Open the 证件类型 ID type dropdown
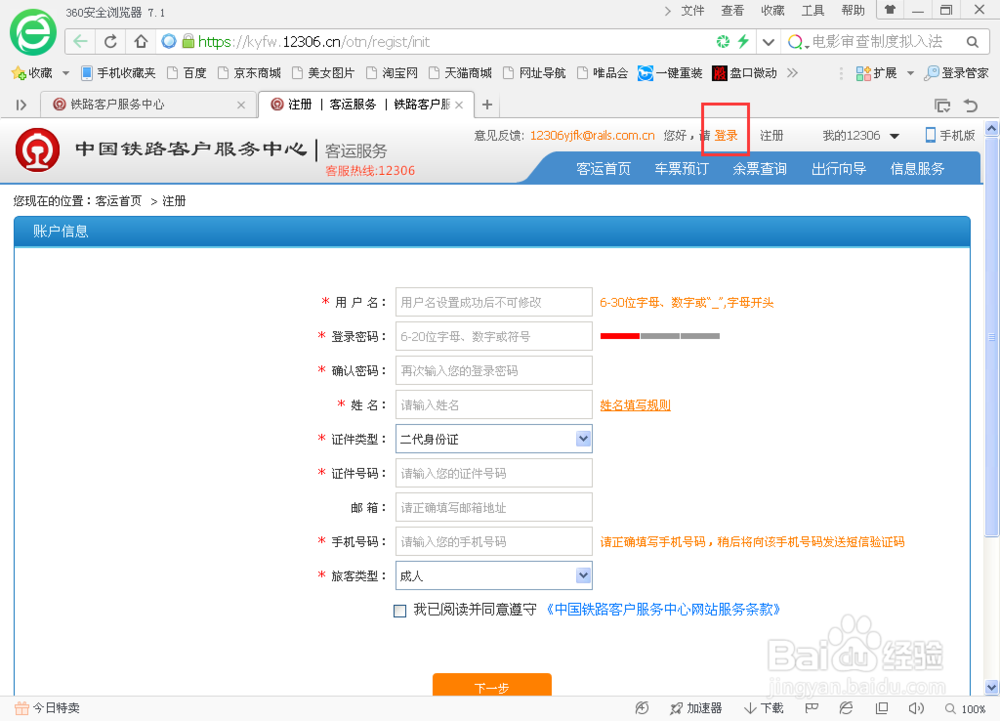The height and width of the screenshot is (721, 1000). [583, 438]
